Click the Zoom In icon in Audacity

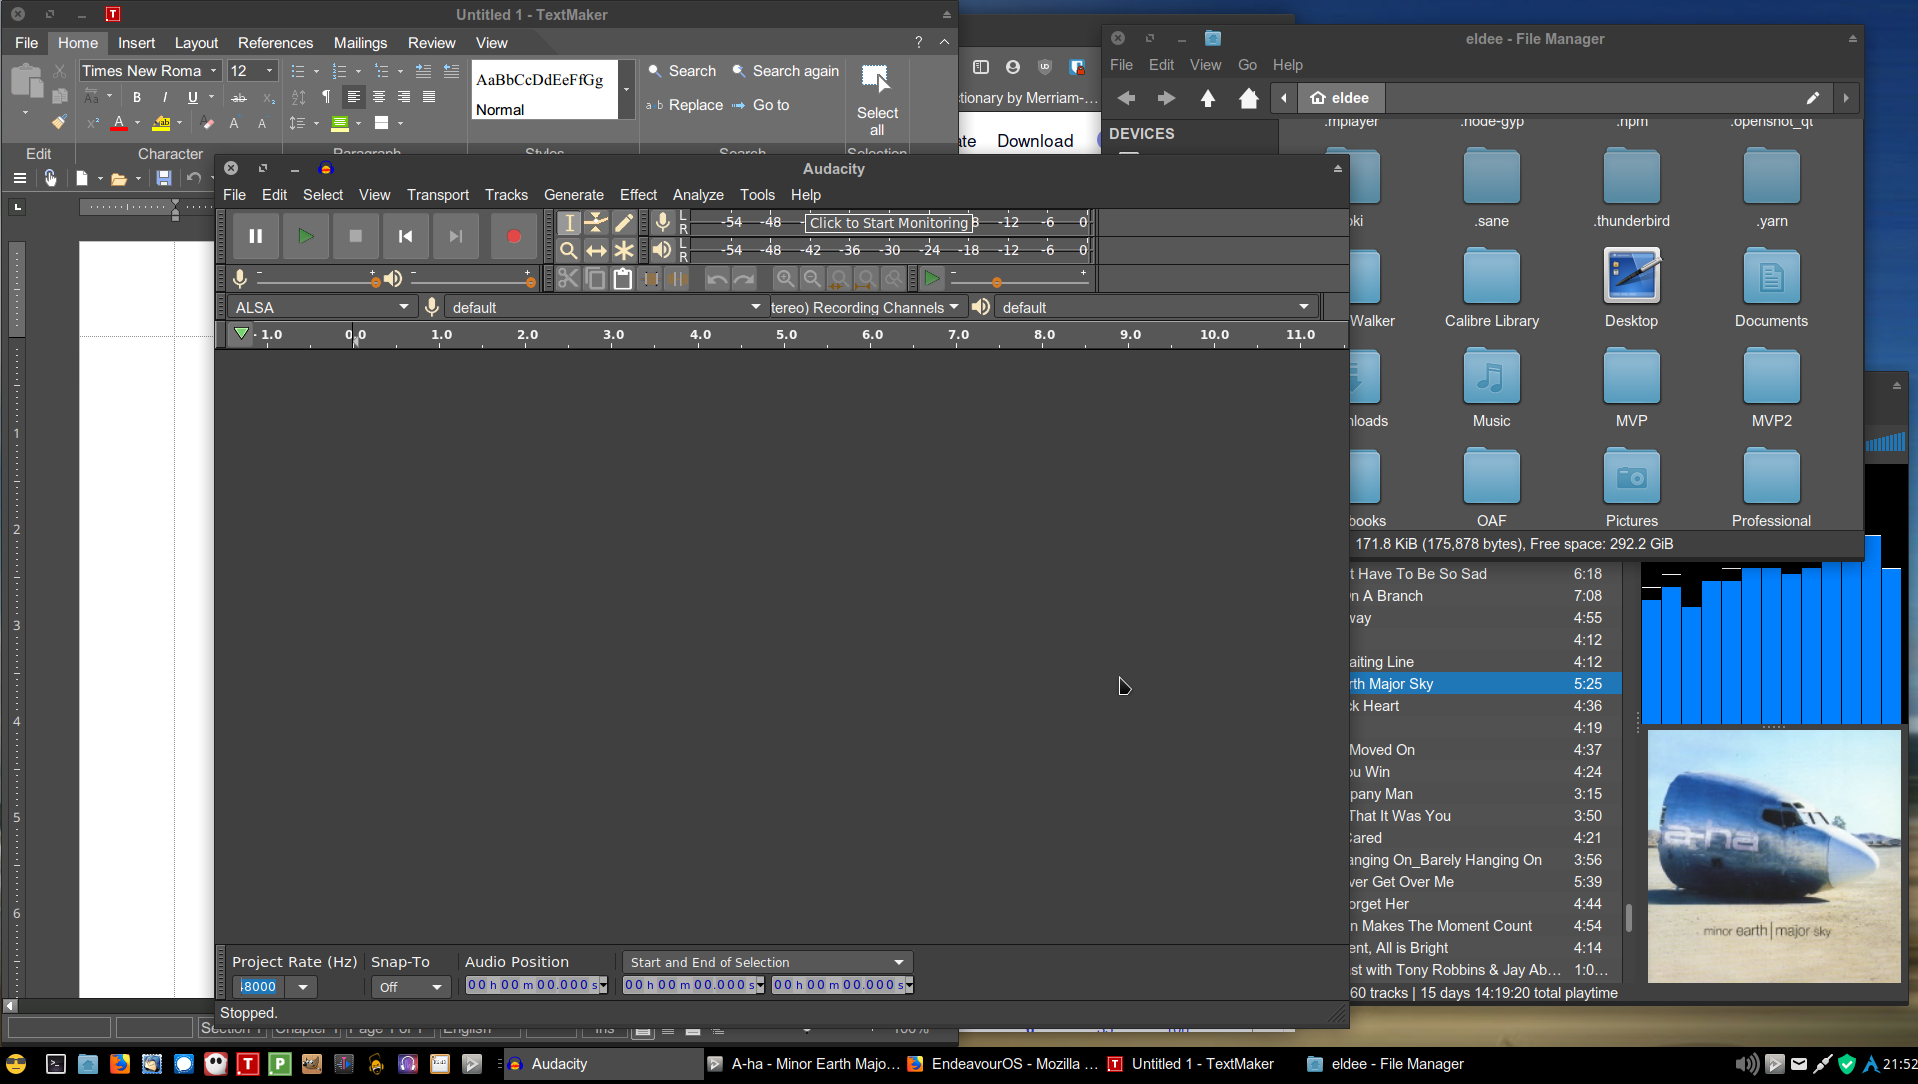pos(785,279)
